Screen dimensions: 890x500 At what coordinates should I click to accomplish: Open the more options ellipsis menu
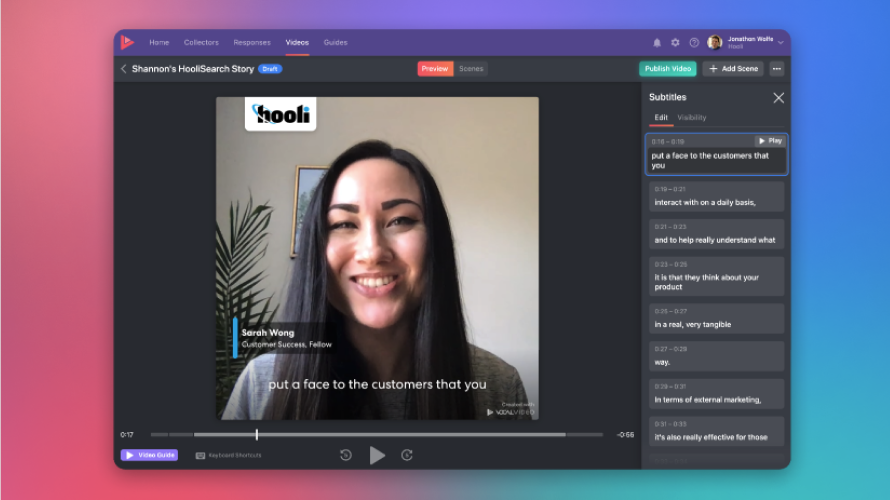click(776, 69)
